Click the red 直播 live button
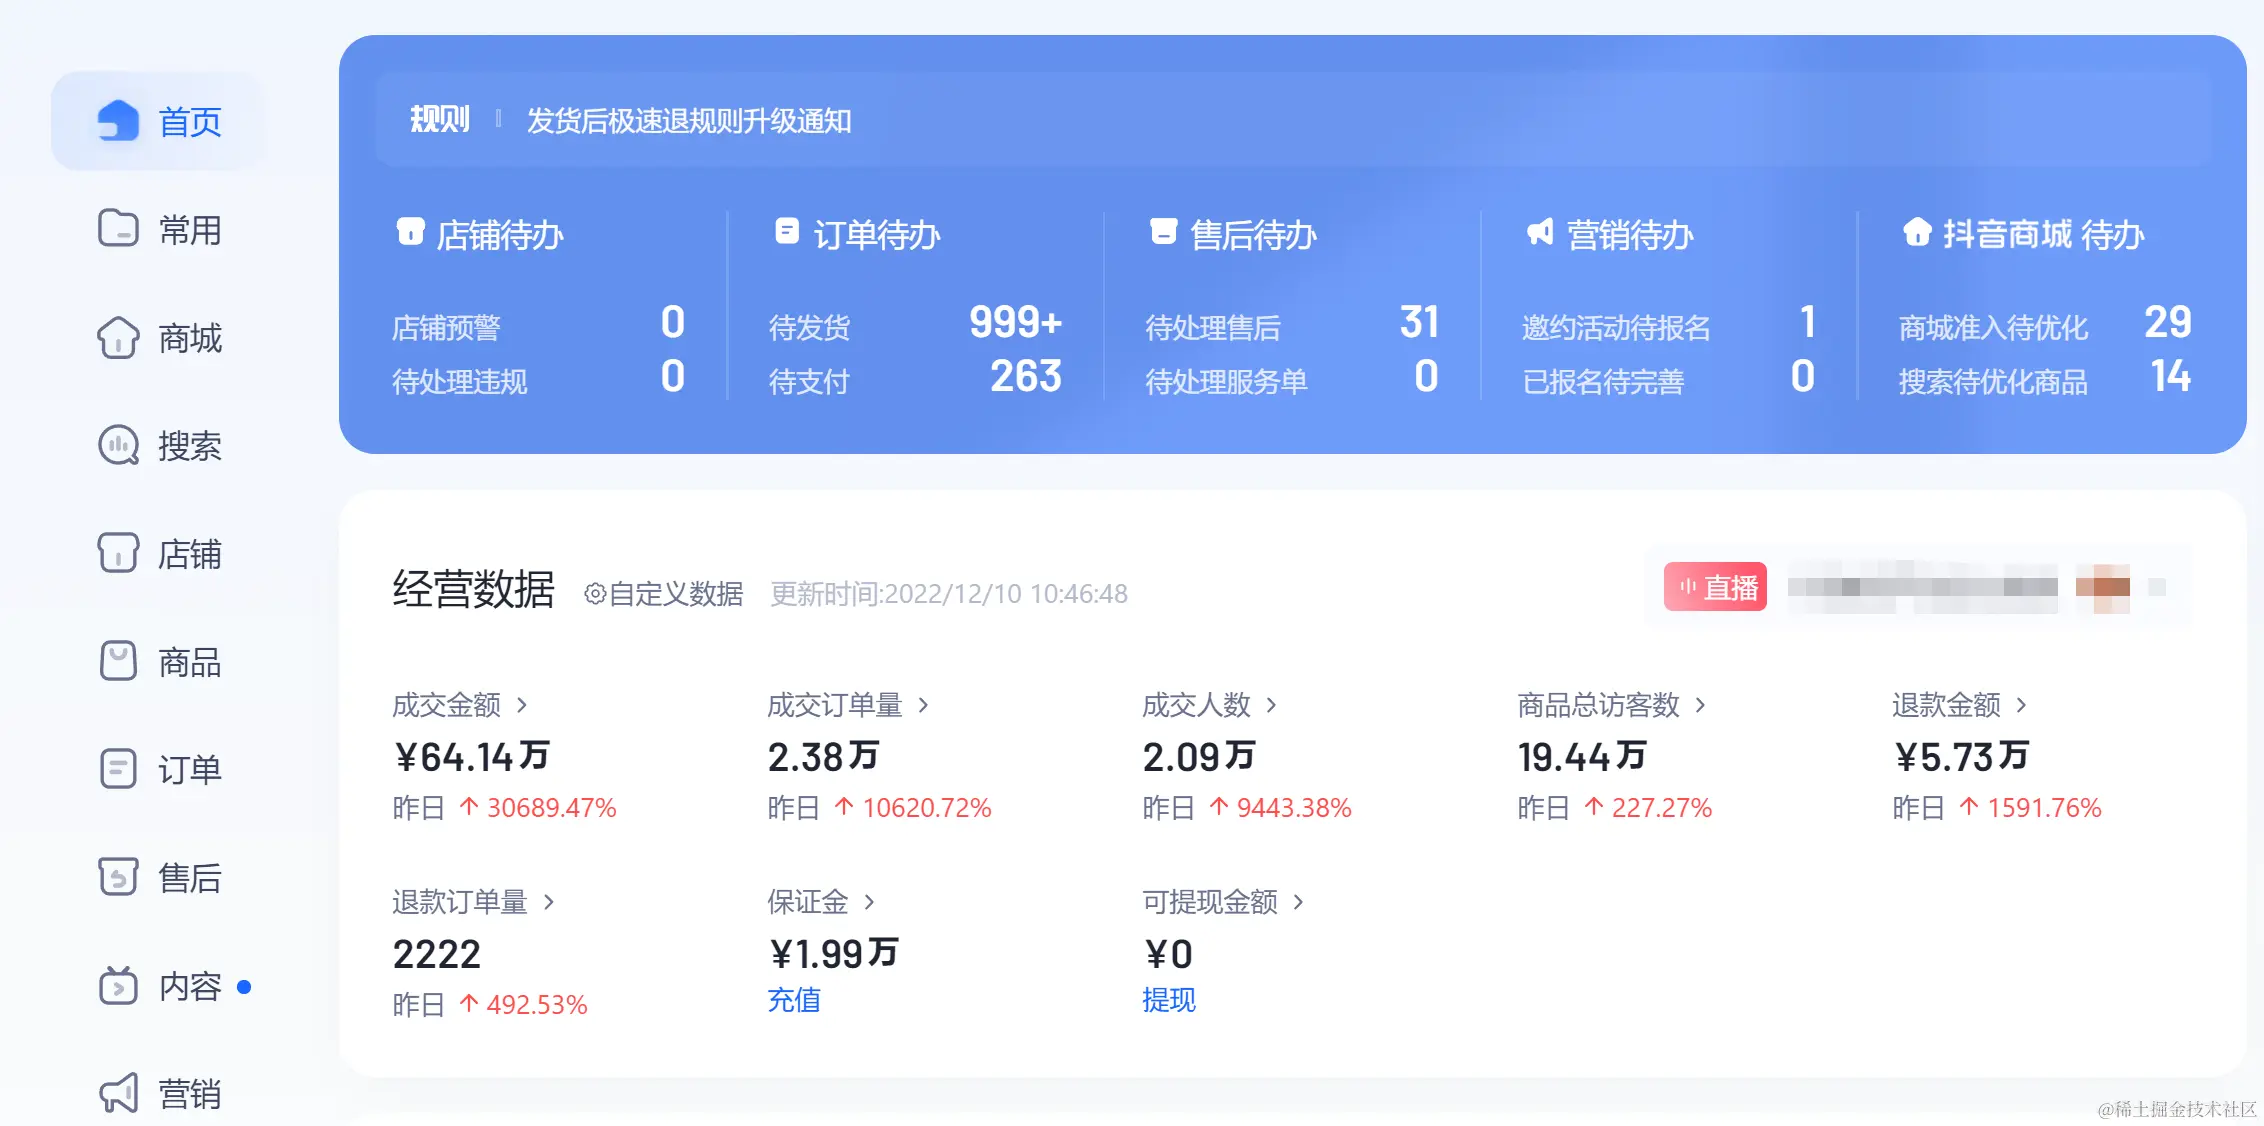This screenshot has width=2264, height=1126. (x=1716, y=587)
